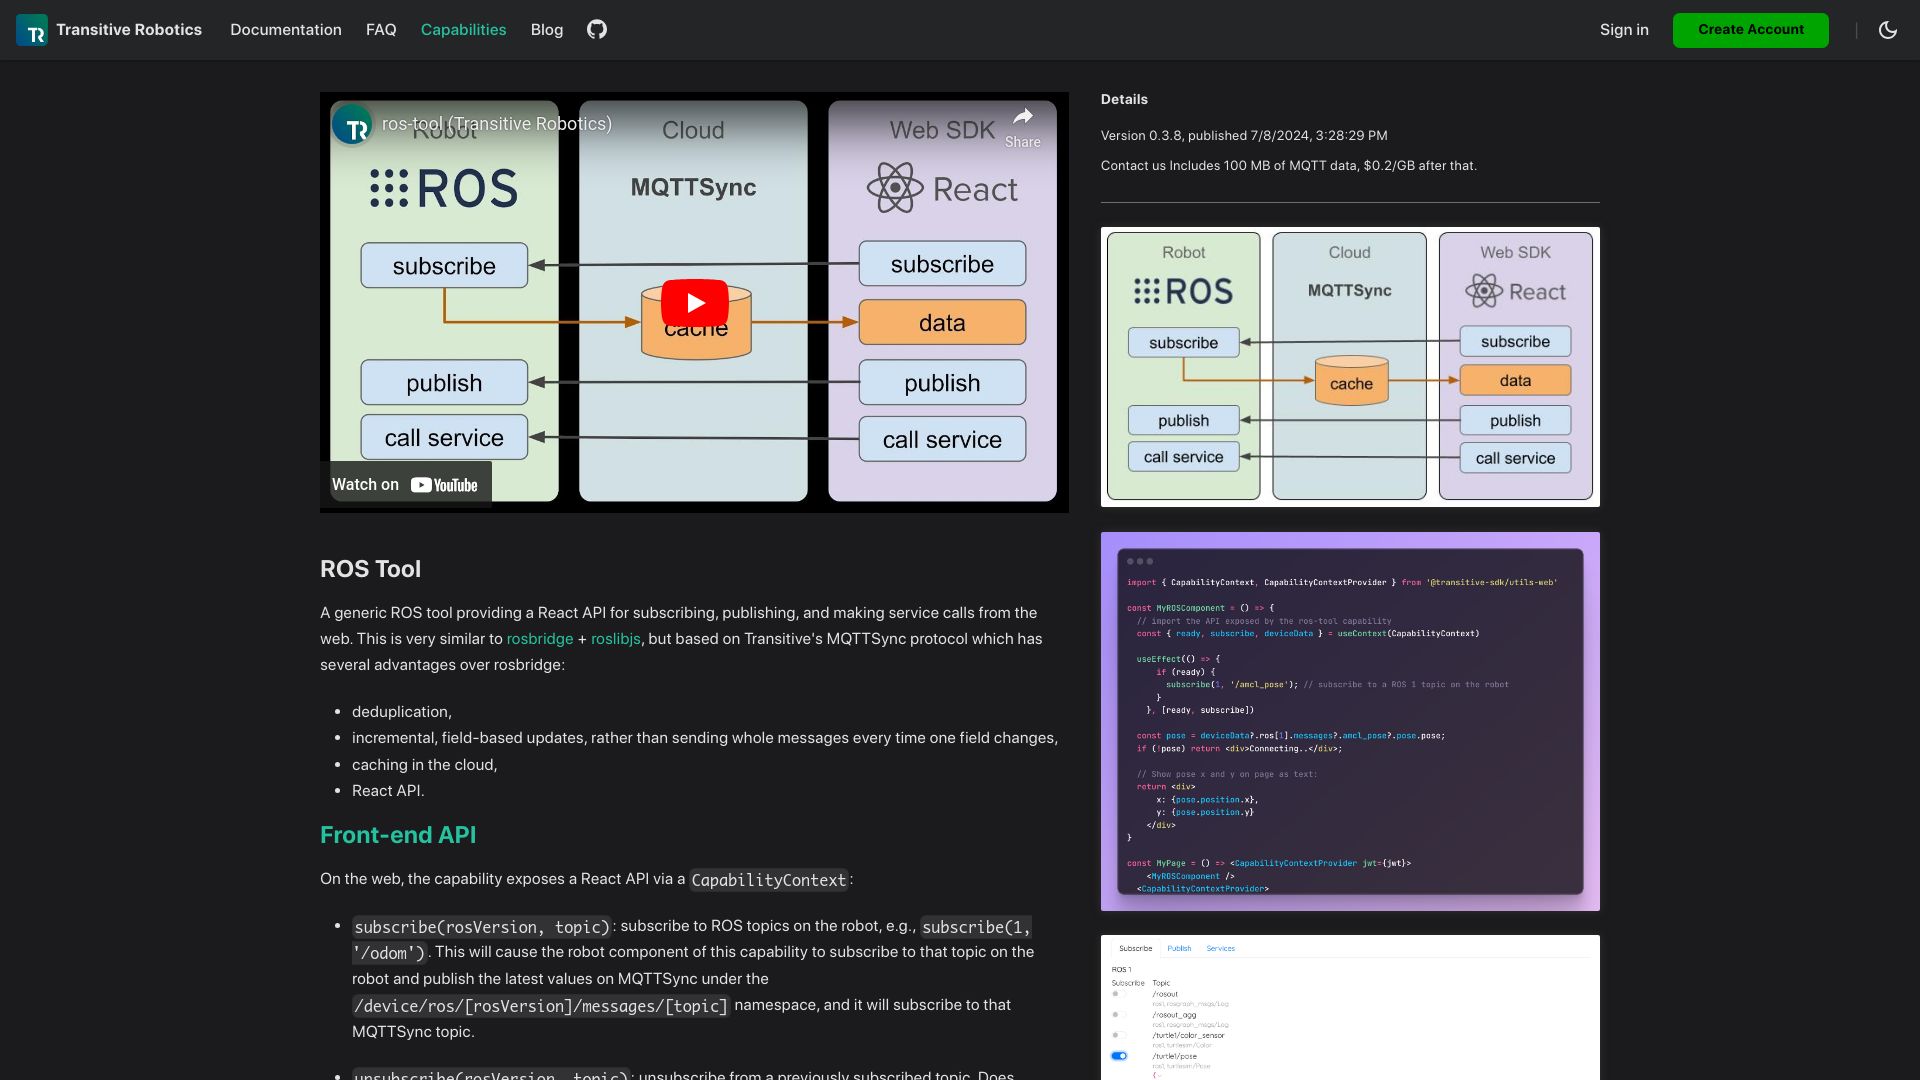
Task: Click the Contact us pricing line
Action: click(x=1289, y=166)
